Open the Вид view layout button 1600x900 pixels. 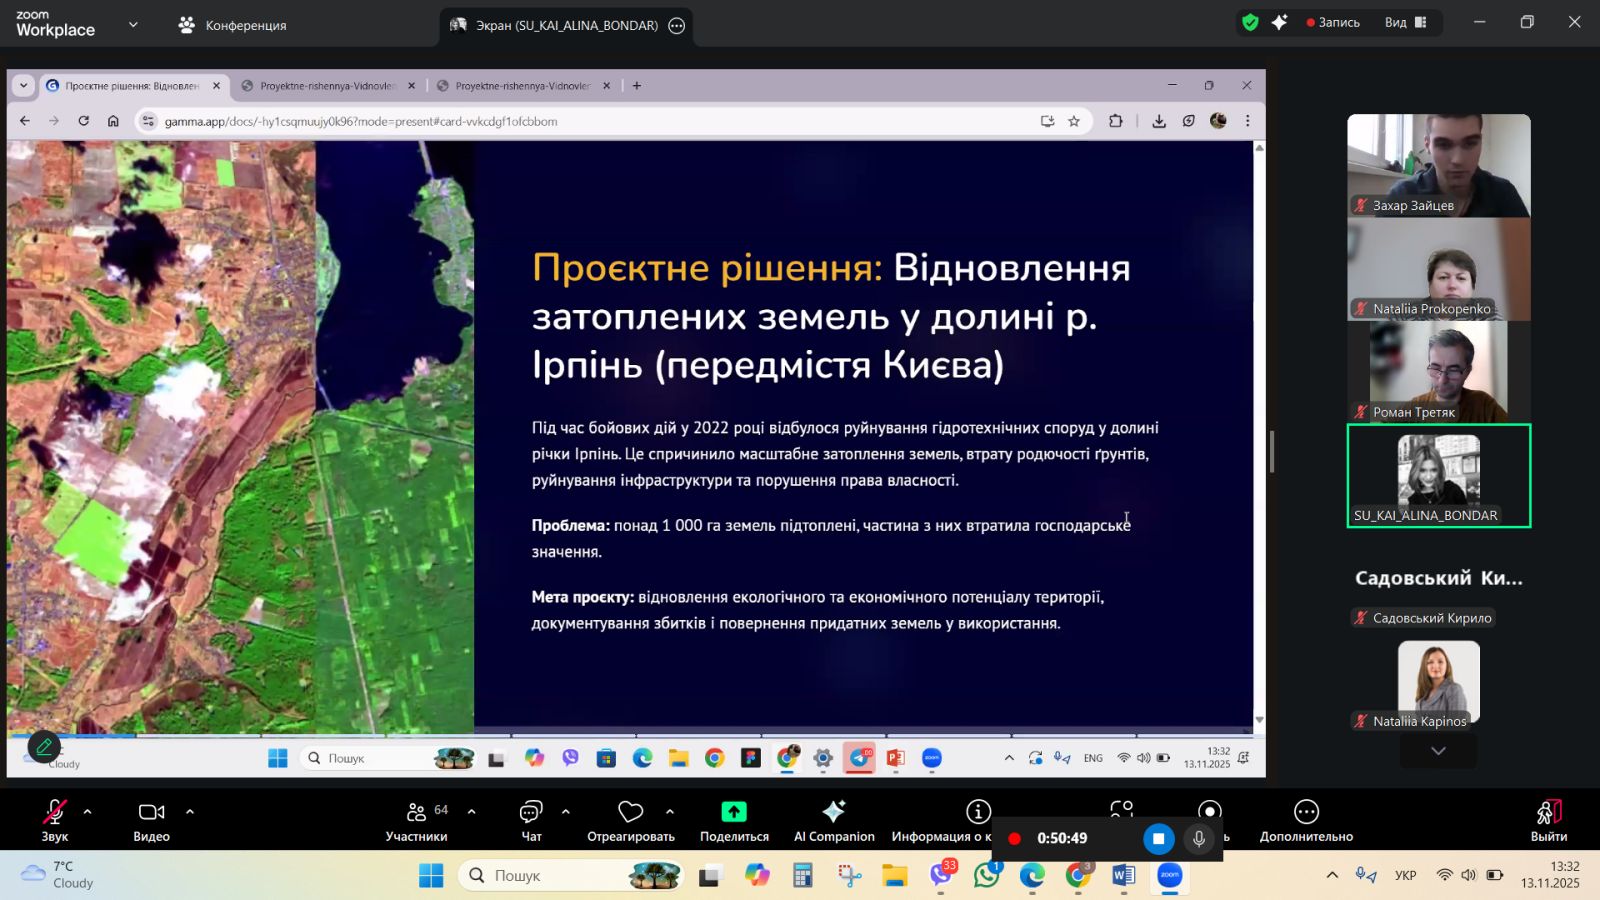pyautogui.click(x=1405, y=22)
